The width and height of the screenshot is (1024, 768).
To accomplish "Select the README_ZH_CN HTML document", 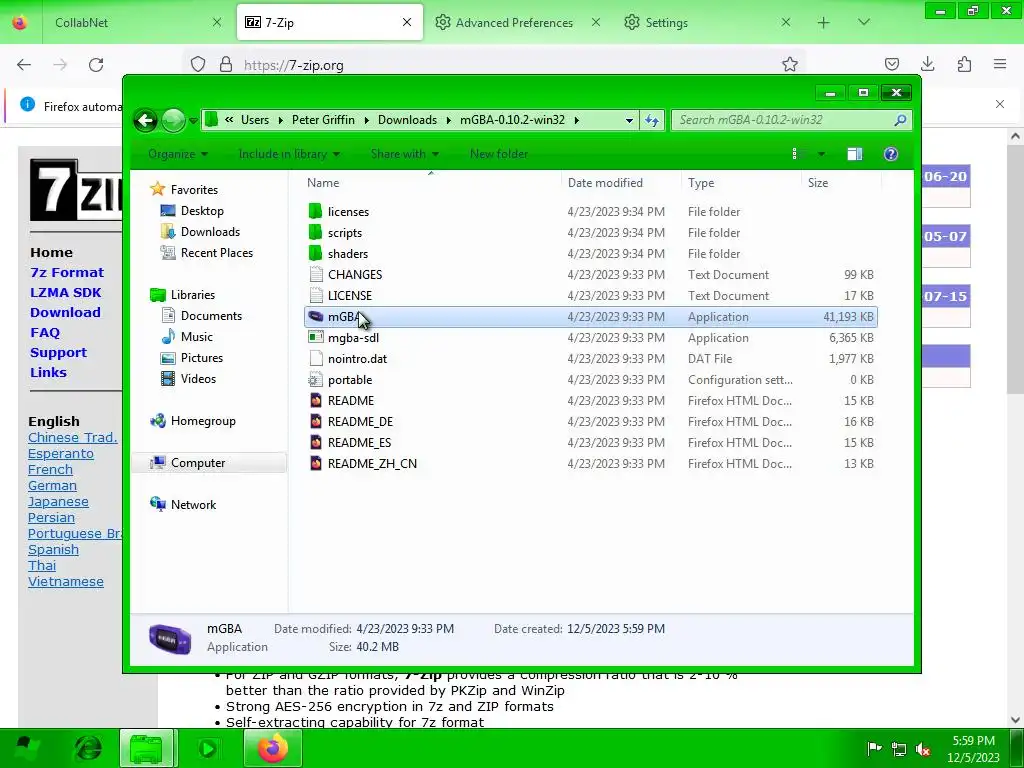I will pos(372,464).
